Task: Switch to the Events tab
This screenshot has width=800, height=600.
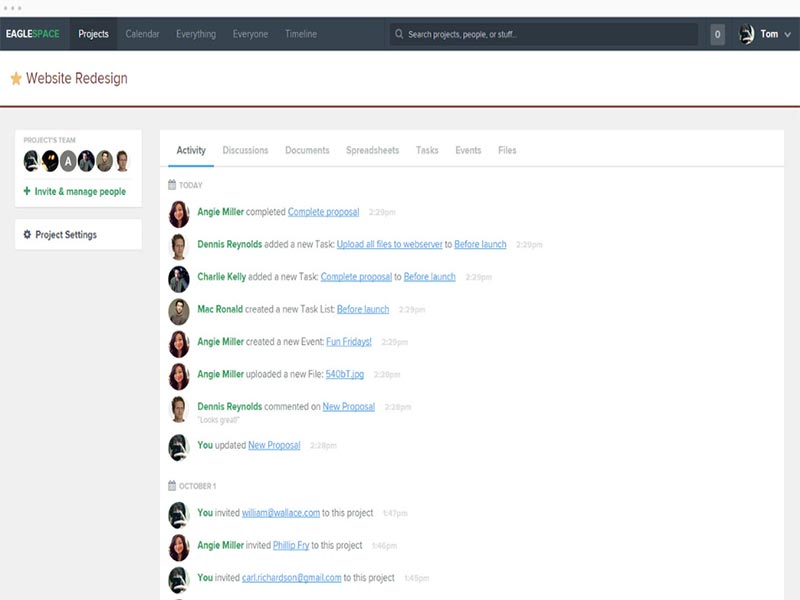Action: point(468,150)
